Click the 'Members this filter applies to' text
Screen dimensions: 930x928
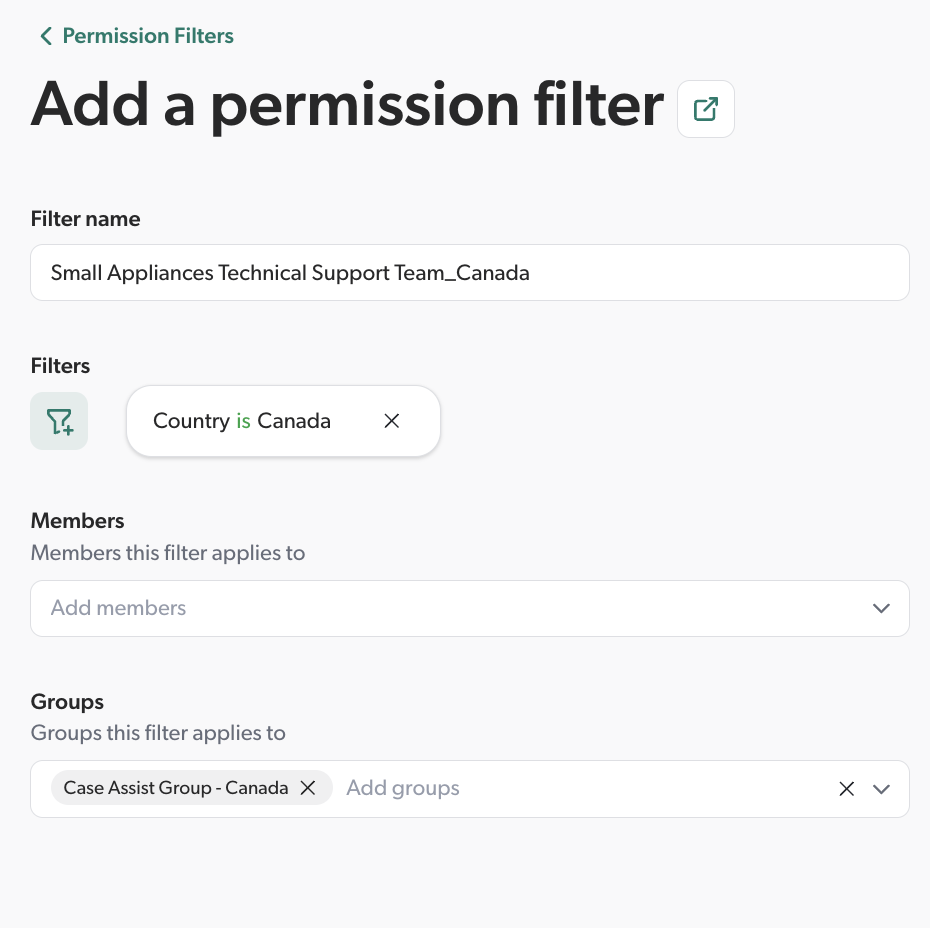pyautogui.click(x=168, y=553)
